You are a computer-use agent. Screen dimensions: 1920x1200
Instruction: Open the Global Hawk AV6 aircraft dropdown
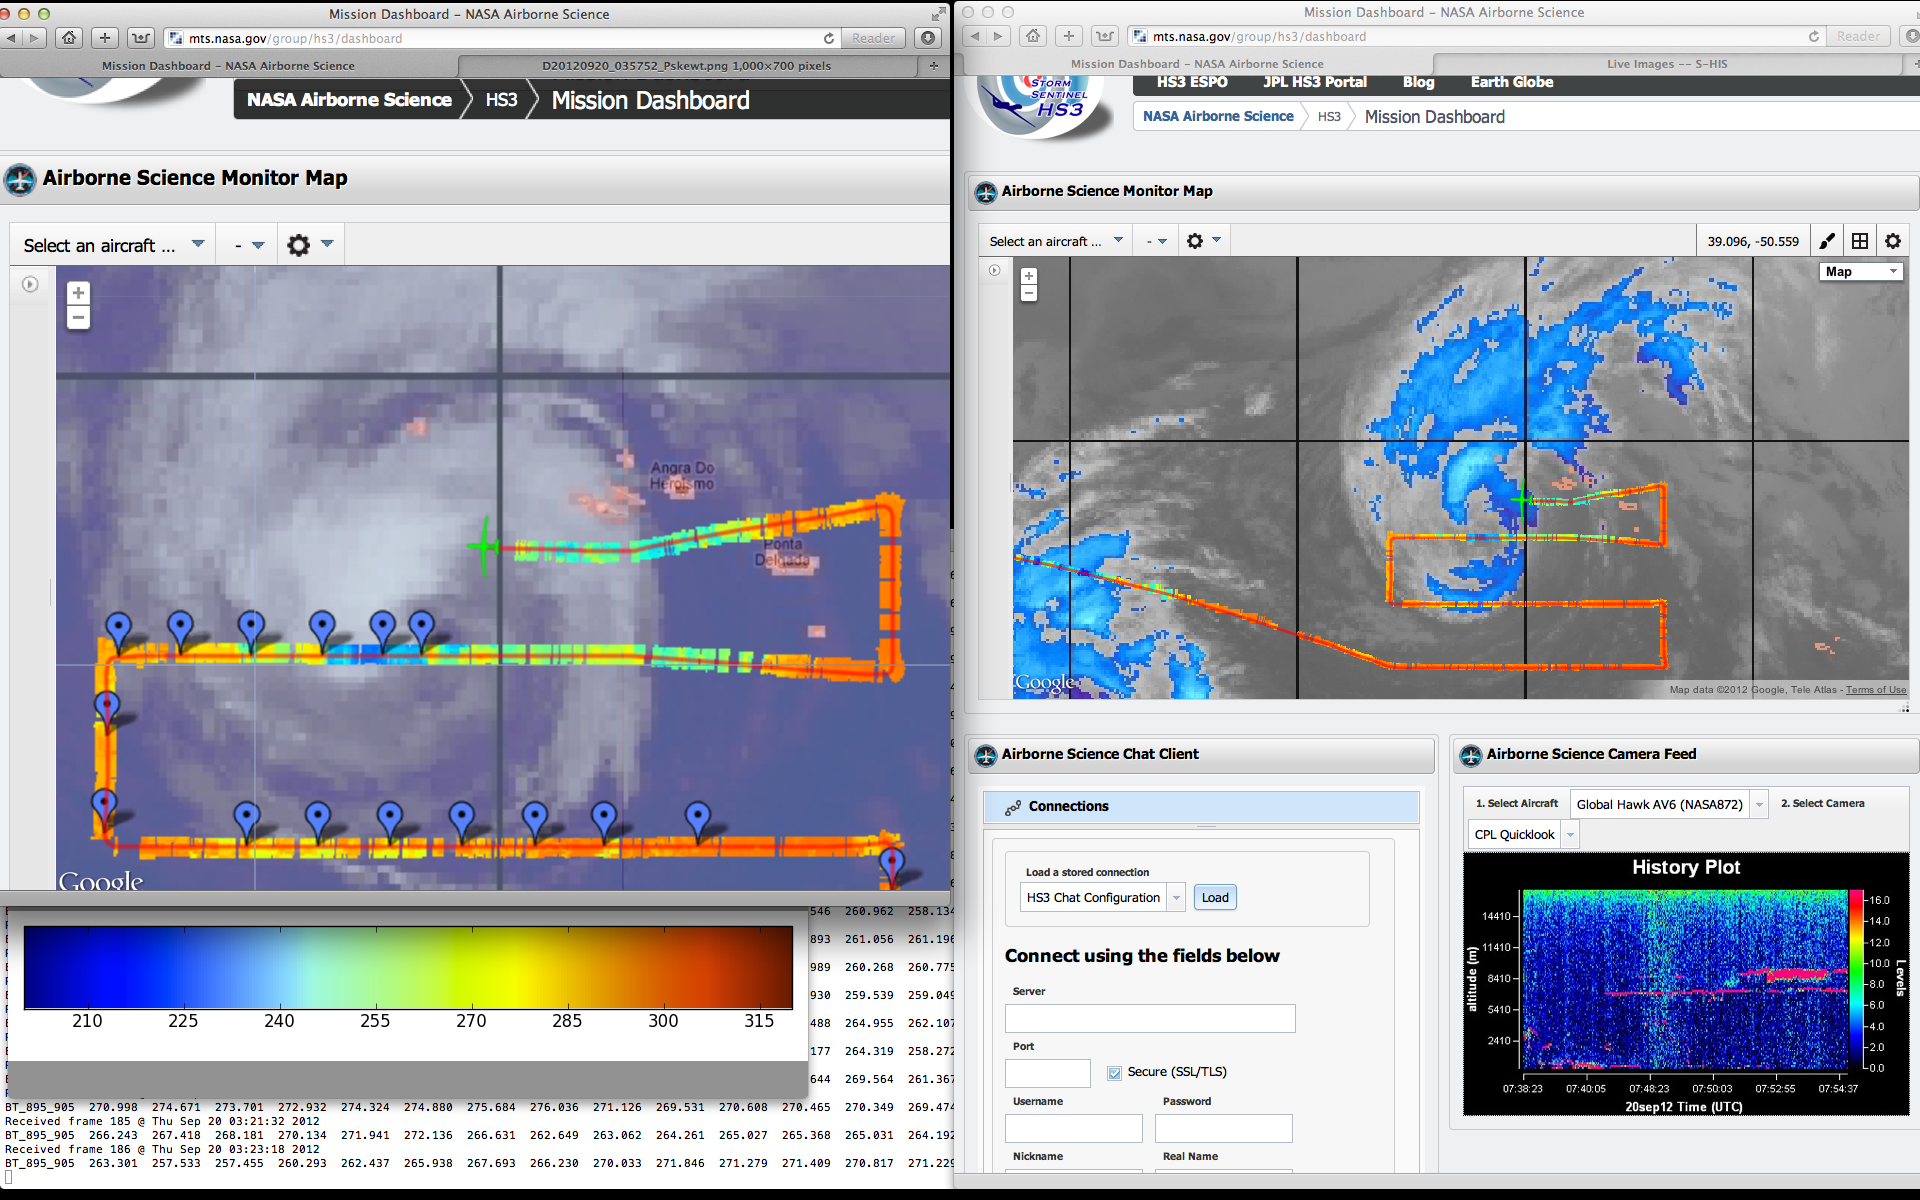[1759, 804]
